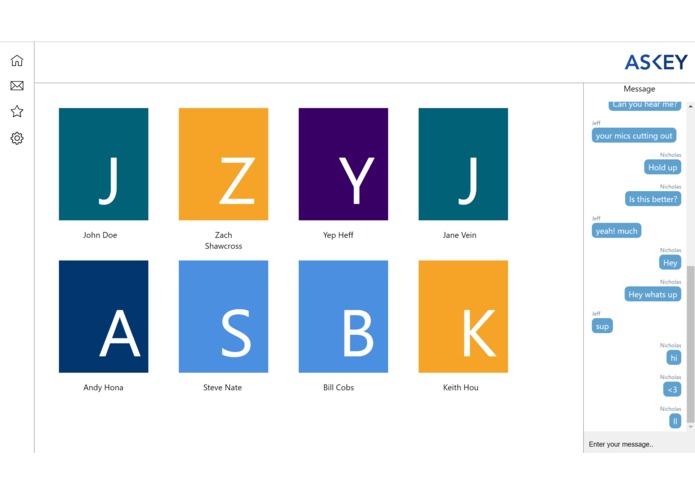Image resolution: width=695 pixels, height=494 pixels.
Task: Click the Keith Hou name label
Action: (x=461, y=387)
